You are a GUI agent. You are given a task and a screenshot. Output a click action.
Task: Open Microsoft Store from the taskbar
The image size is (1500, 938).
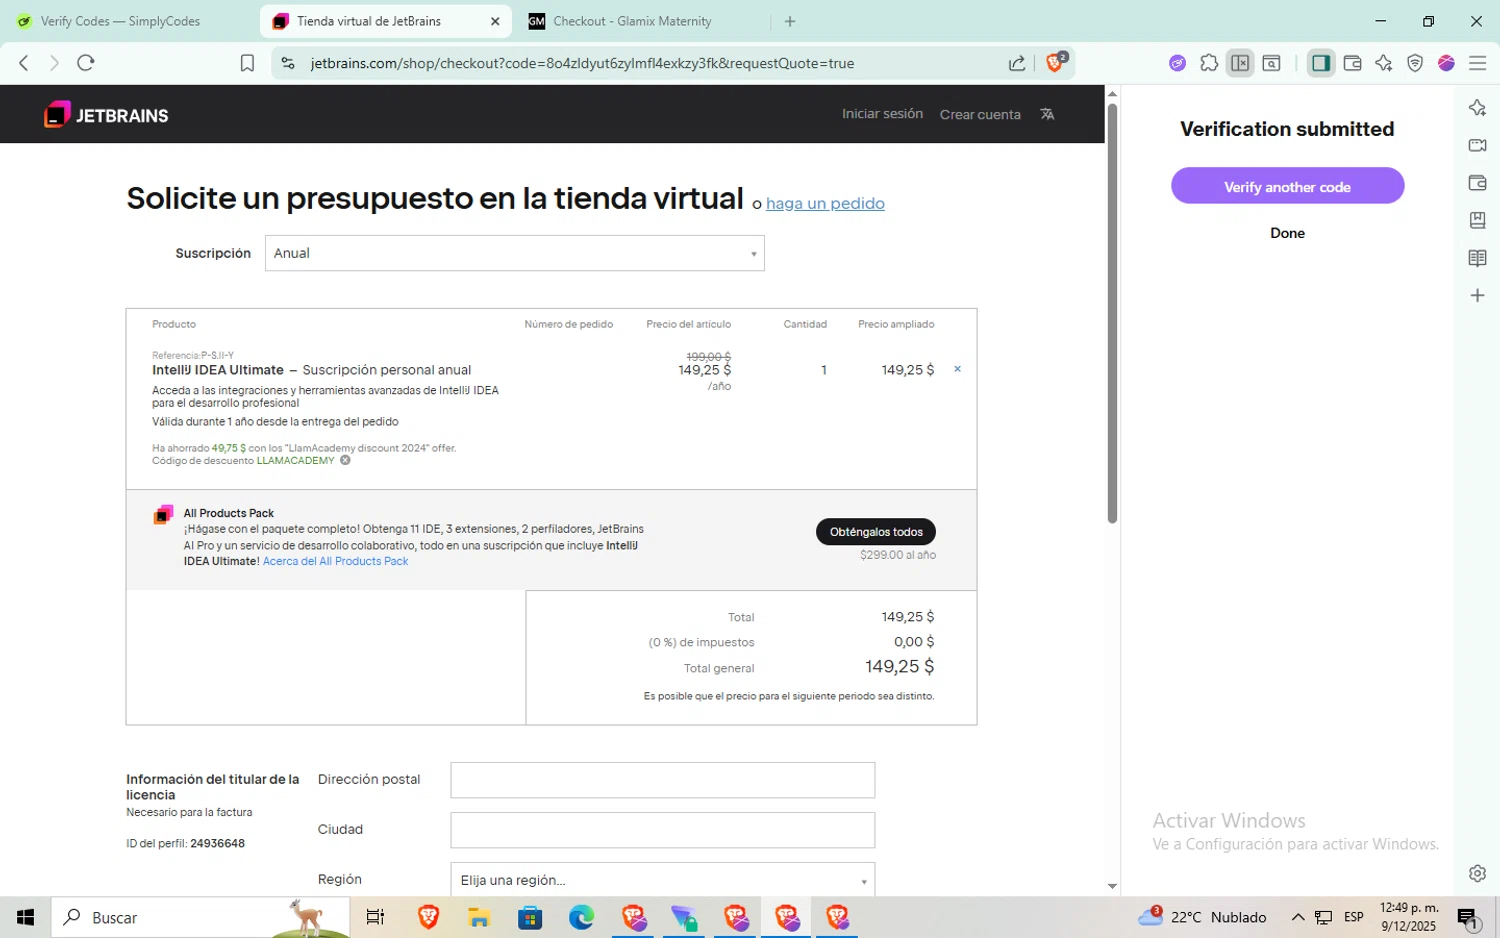[530, 917]
